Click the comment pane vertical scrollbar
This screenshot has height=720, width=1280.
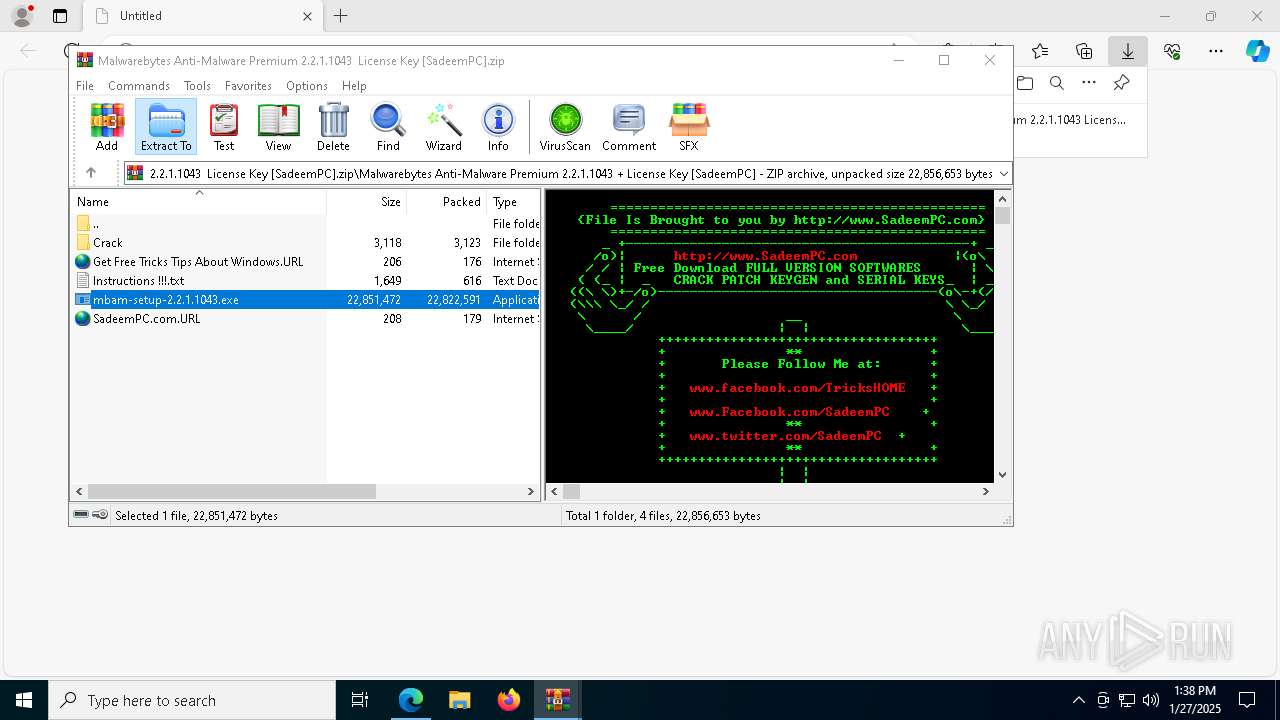1003,215
